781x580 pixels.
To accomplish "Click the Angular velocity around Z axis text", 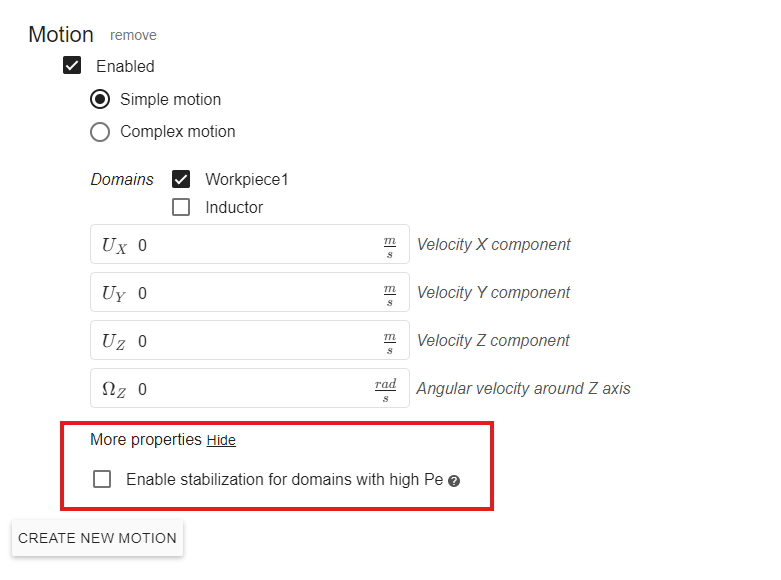I will [523, 389].
